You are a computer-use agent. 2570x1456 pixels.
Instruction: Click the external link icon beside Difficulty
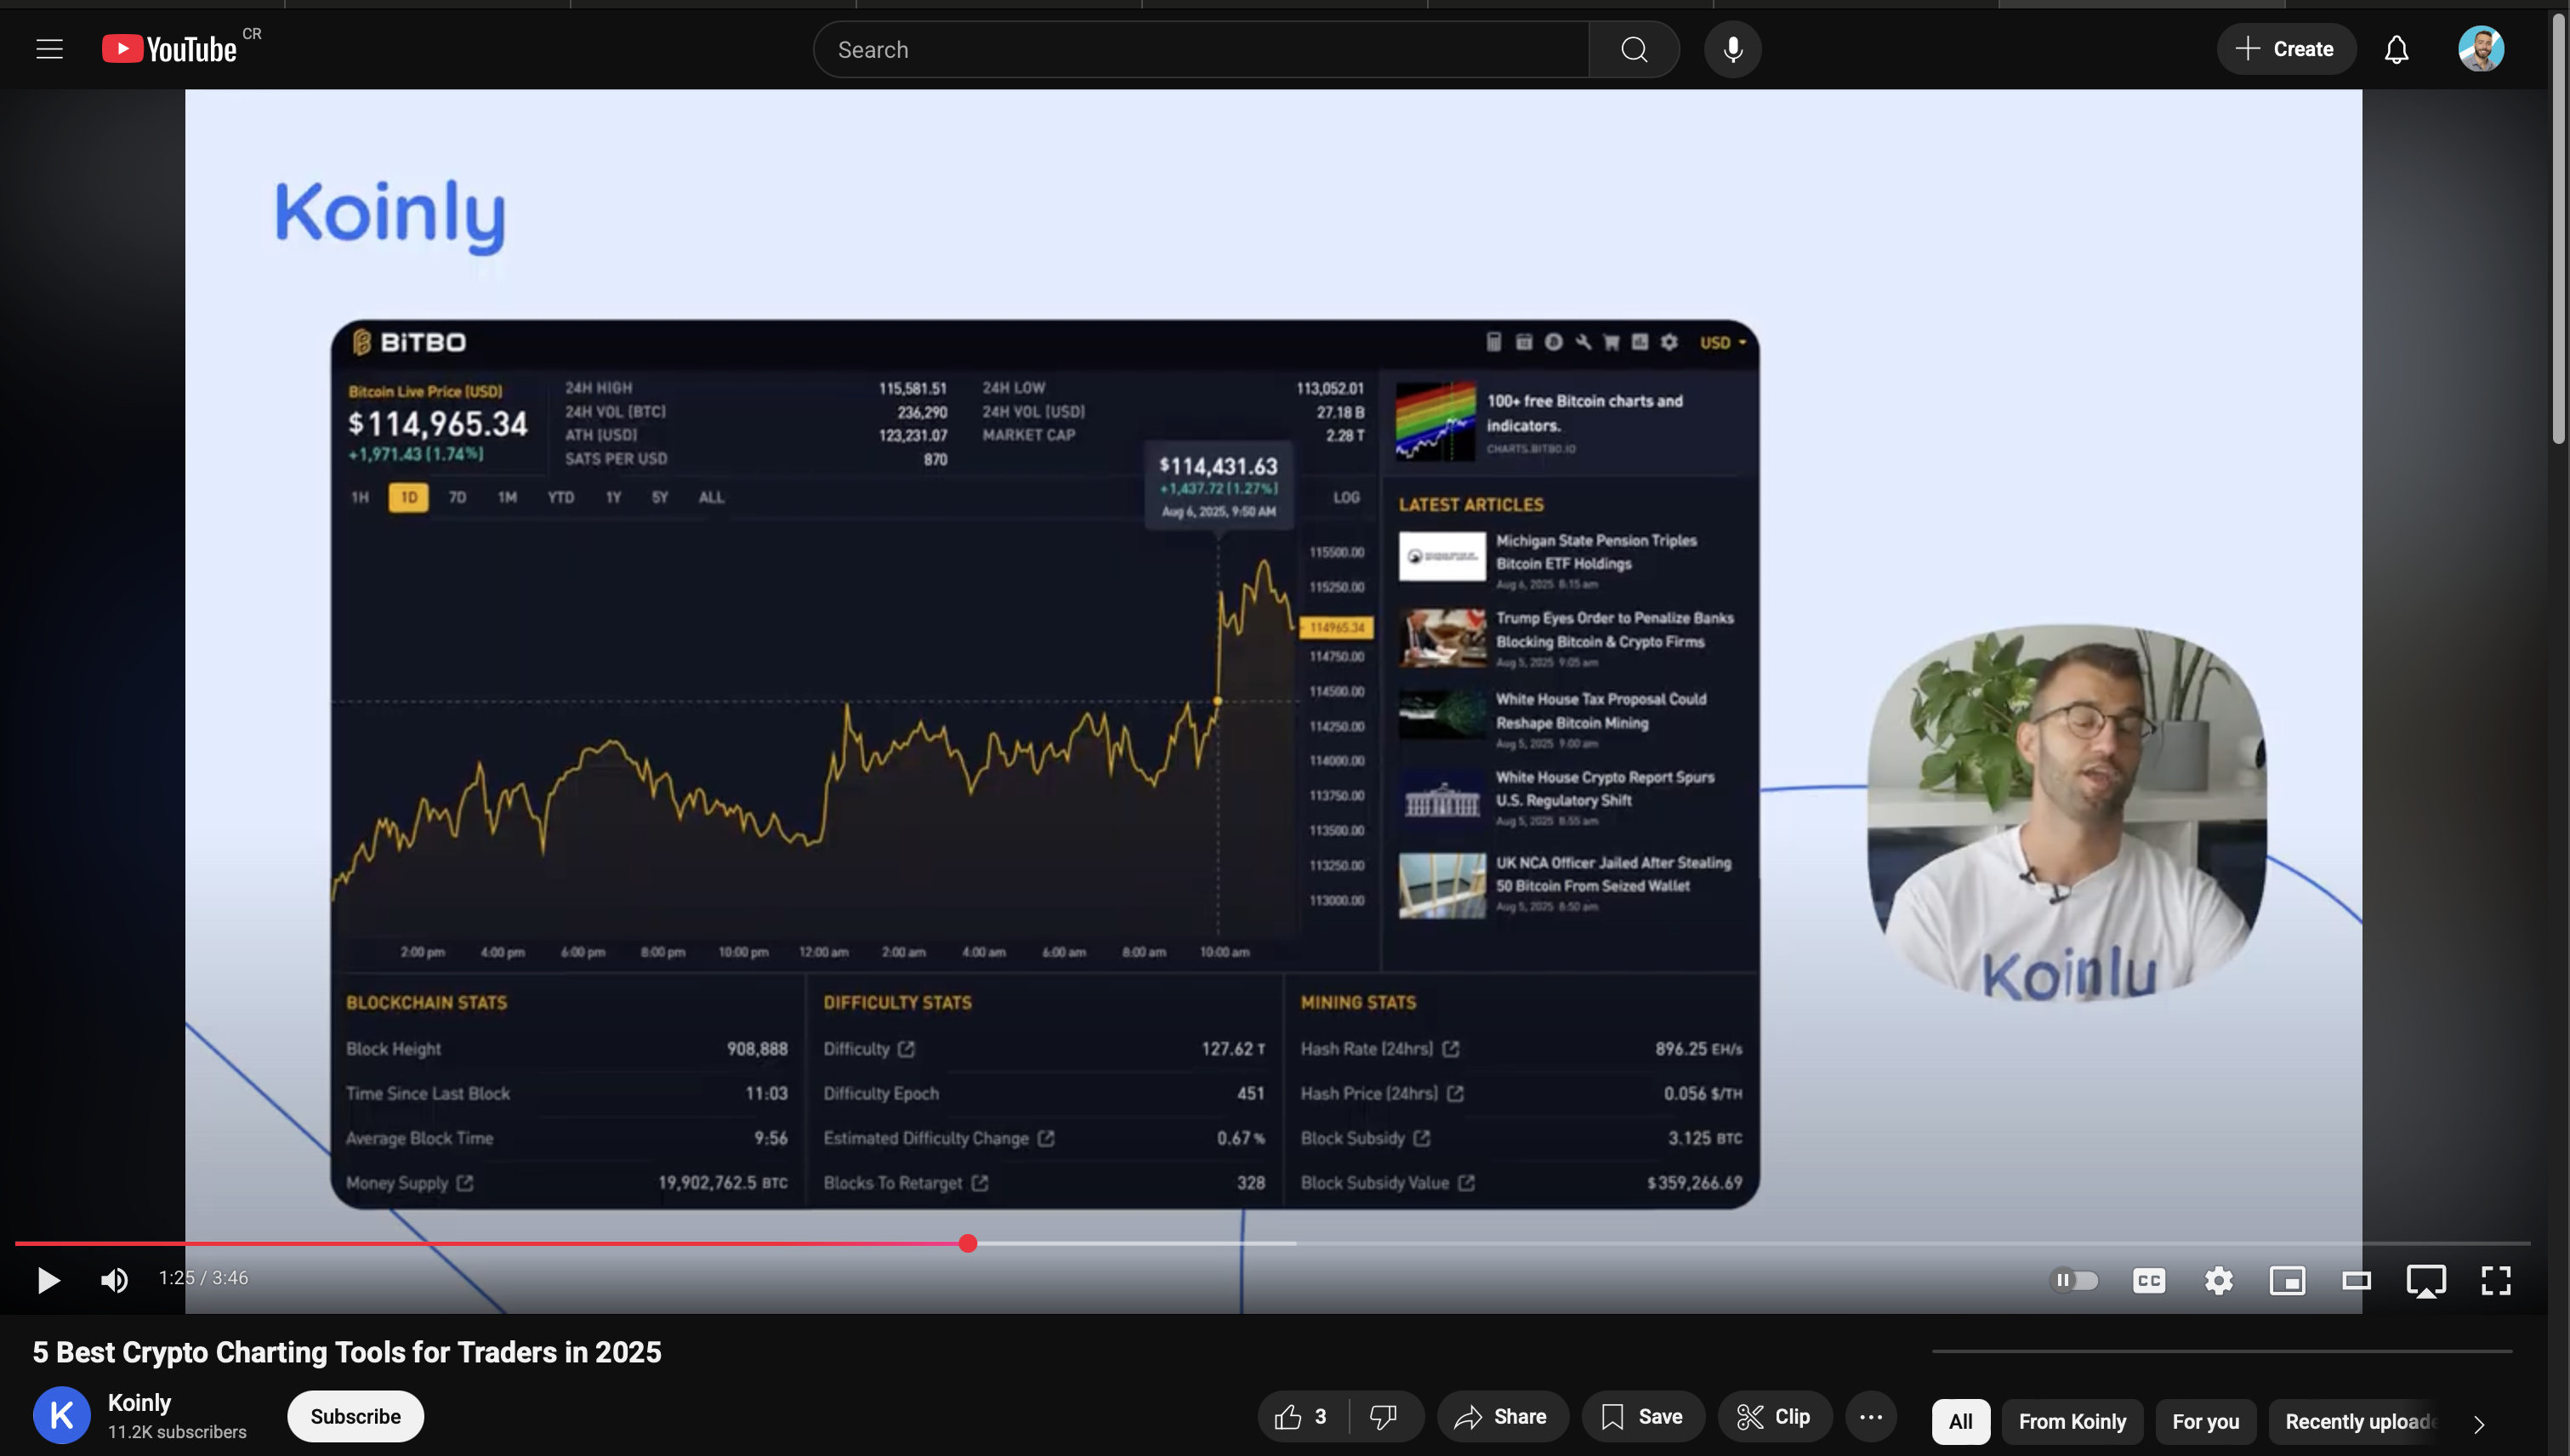pyautogui.click(x=906, y=1049)
